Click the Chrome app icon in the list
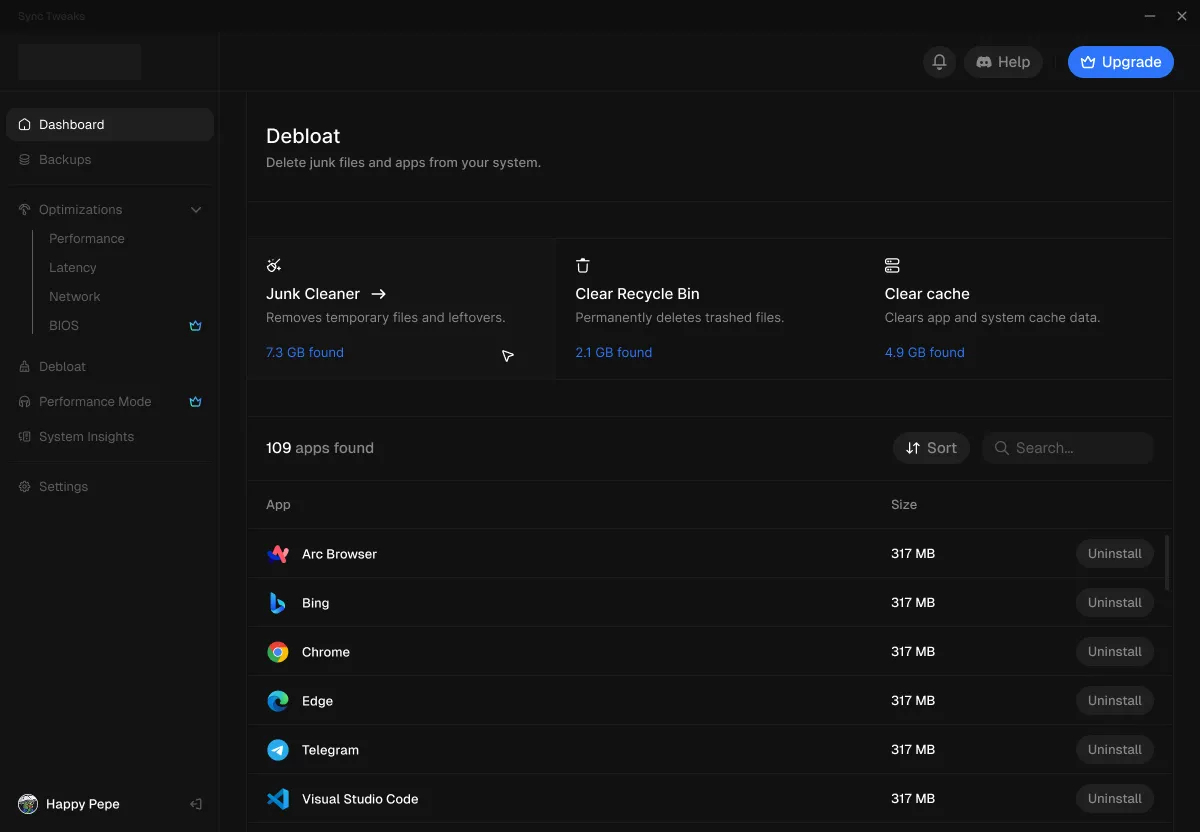 coord(277,651)
